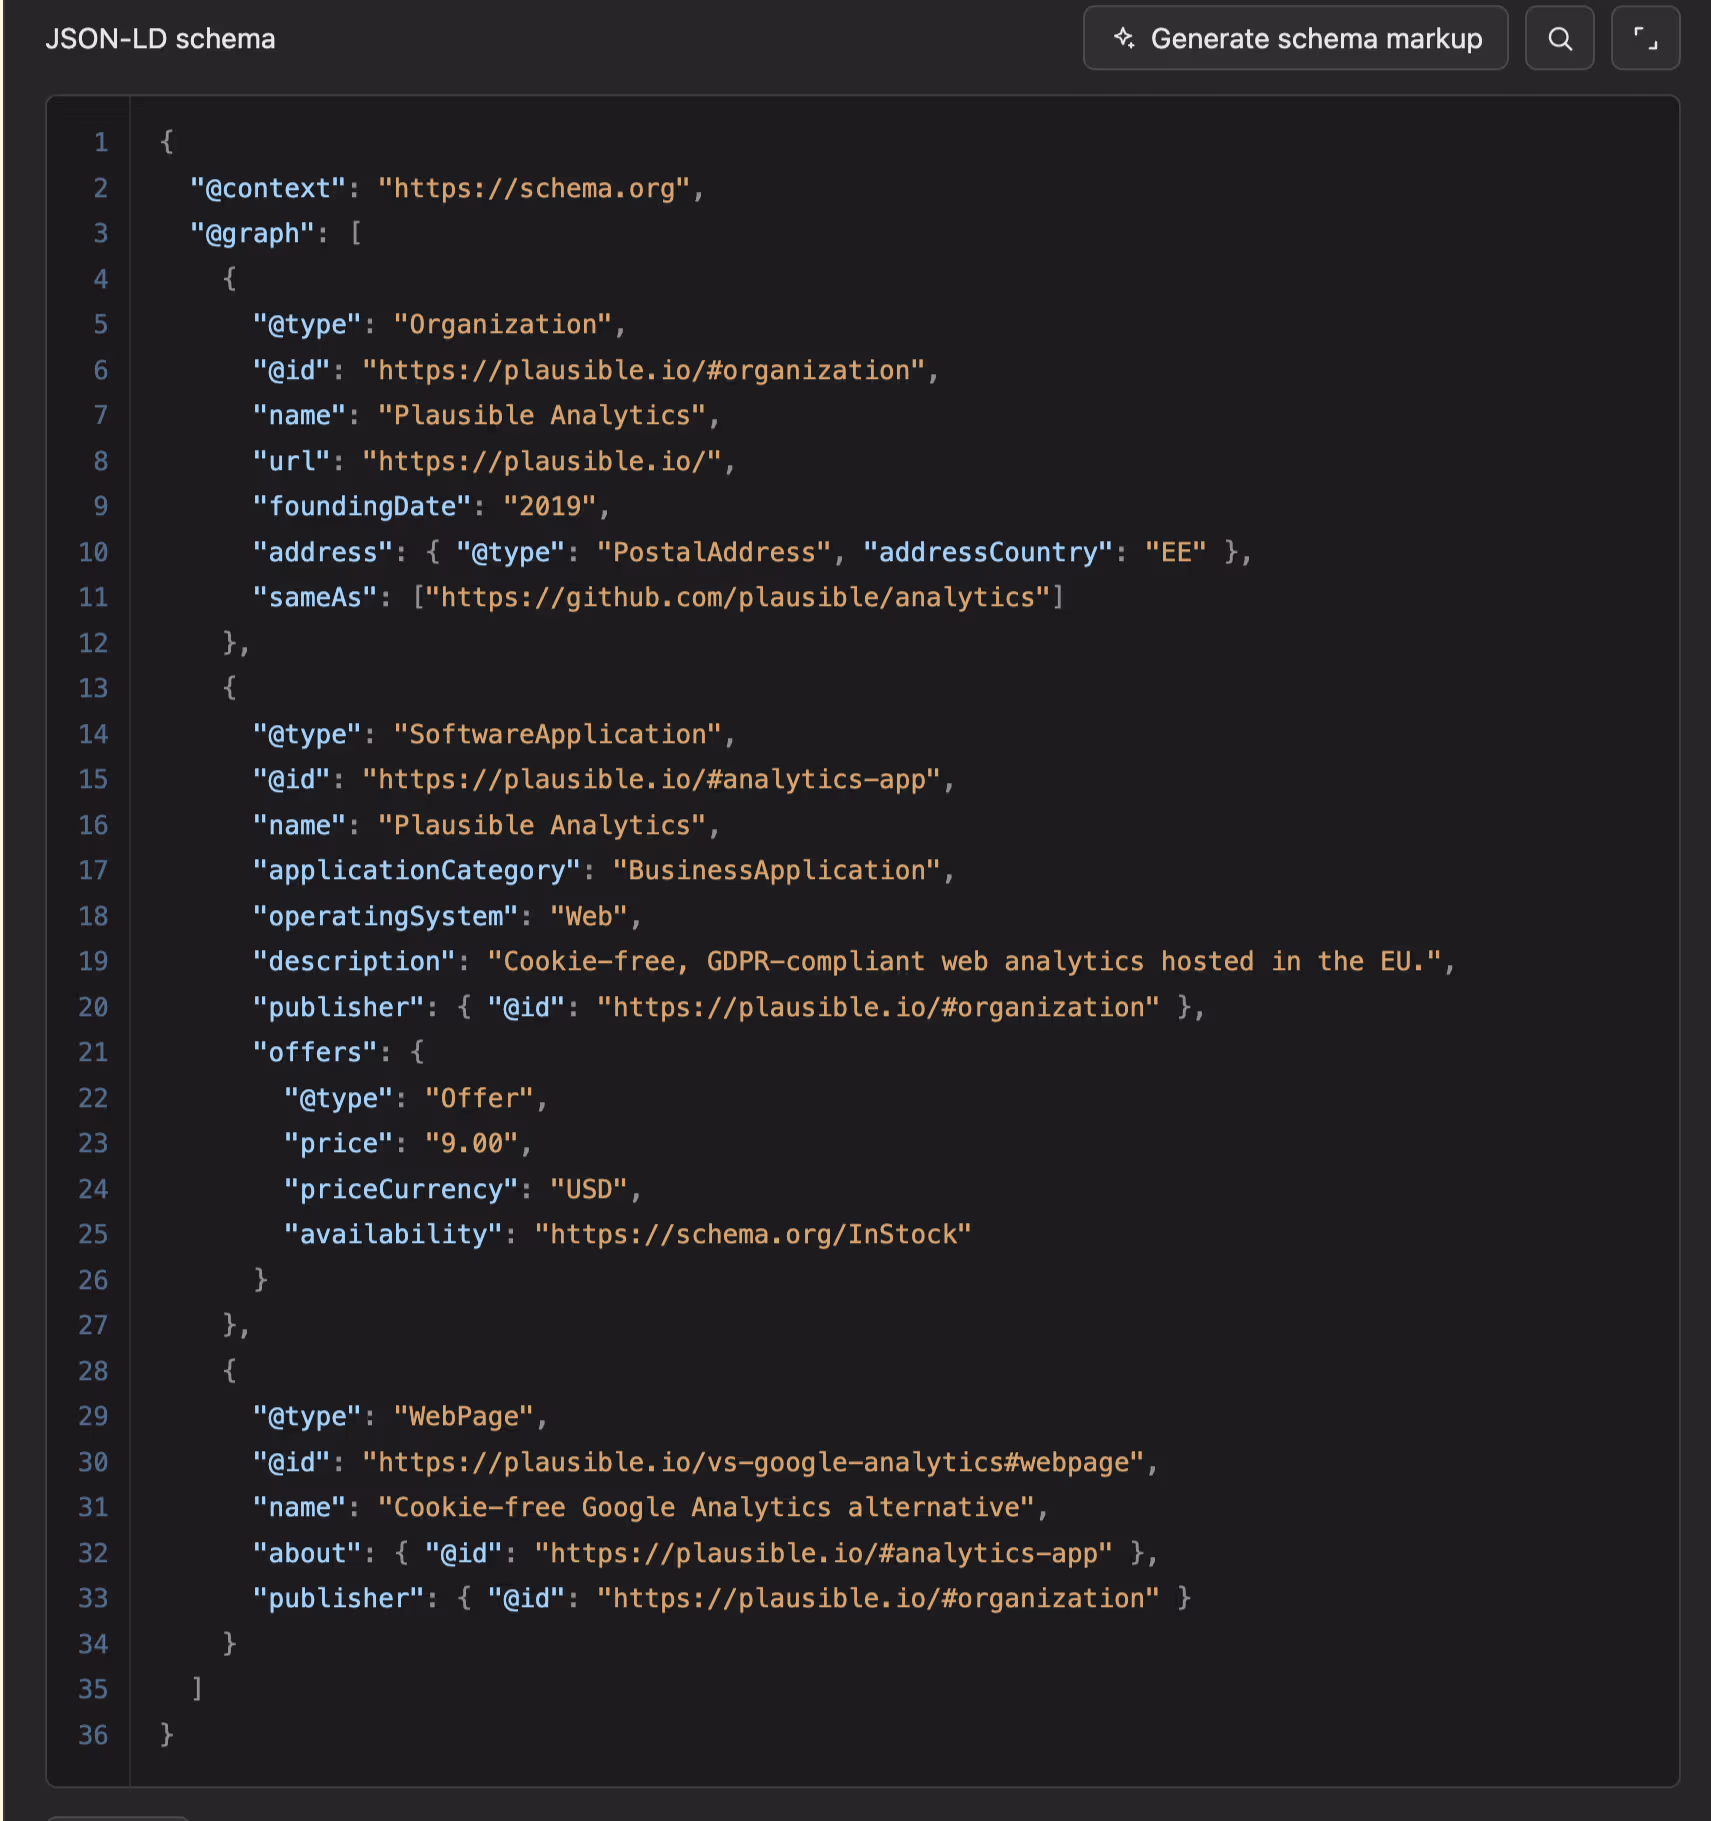Click the "PostalAddress" value
The height and width of the screenshot is (1821, 1711).
714,552
